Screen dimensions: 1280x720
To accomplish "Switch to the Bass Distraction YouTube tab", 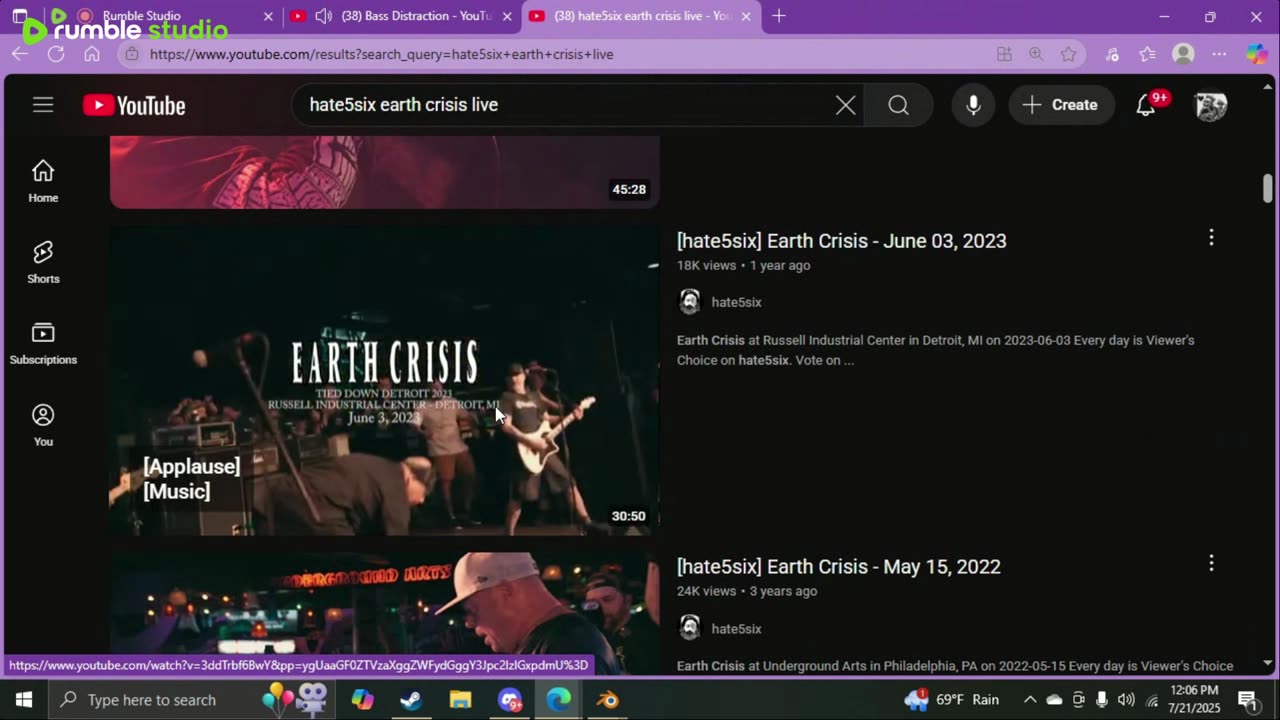I will click(x=400, y=16).
